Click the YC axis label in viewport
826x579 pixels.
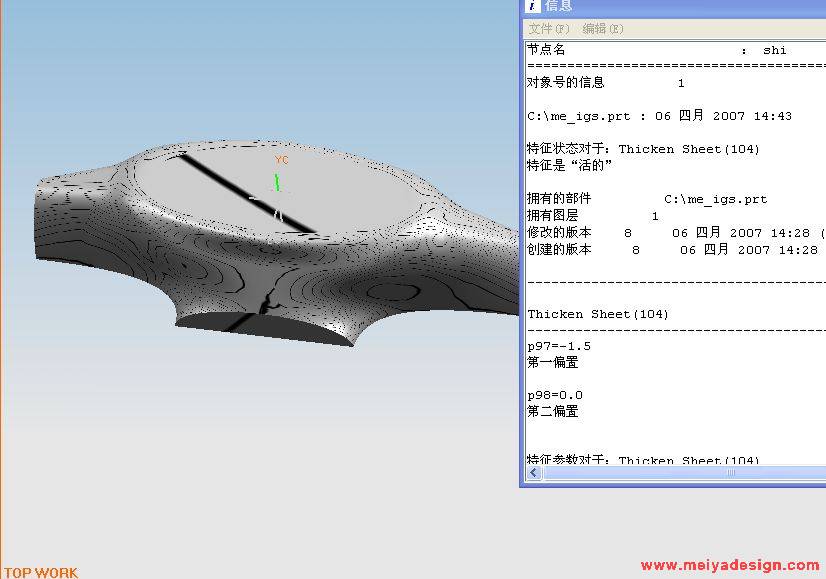[281, 159]
